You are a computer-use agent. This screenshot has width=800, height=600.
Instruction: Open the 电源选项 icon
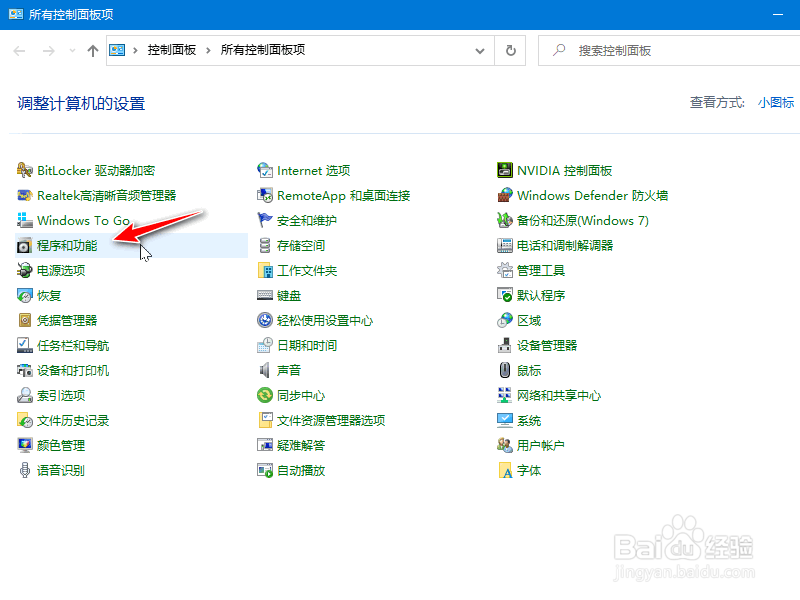click(24, 270)
